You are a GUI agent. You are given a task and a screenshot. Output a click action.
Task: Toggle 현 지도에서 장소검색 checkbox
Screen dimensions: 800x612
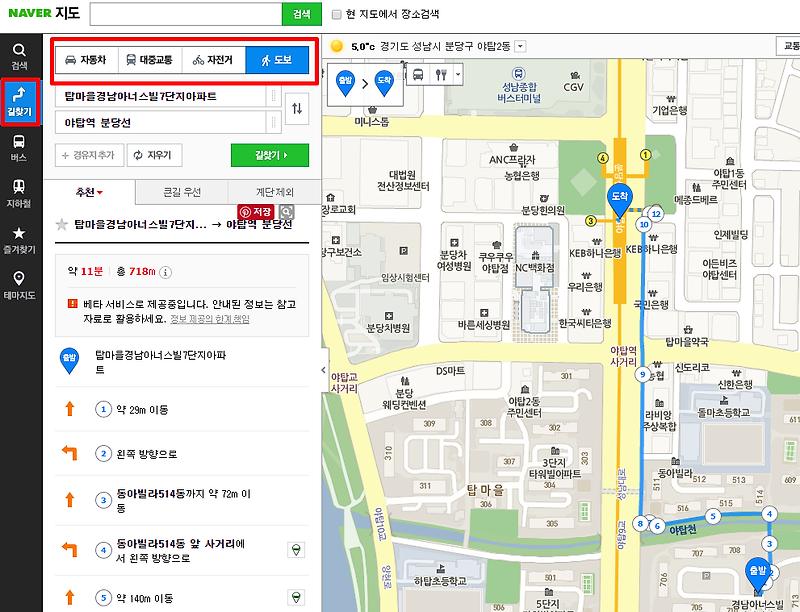point(337,15)
